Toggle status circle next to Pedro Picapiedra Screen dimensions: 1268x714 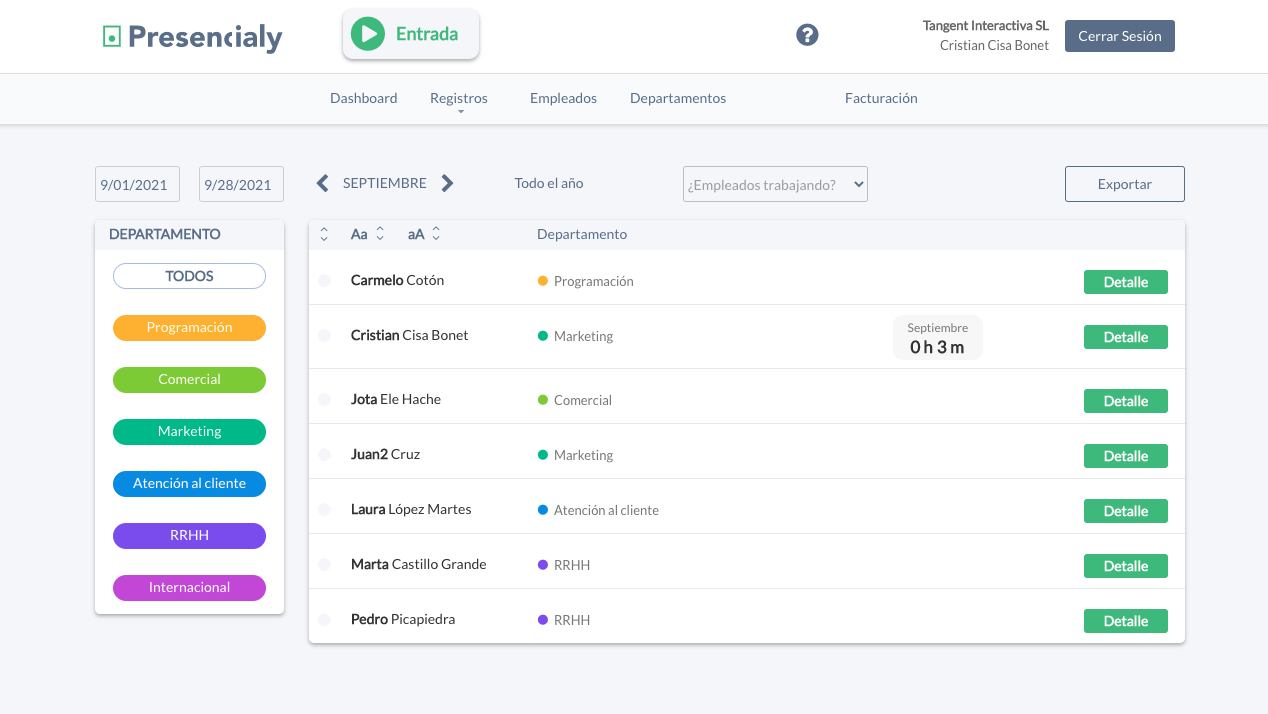point(324,620)
